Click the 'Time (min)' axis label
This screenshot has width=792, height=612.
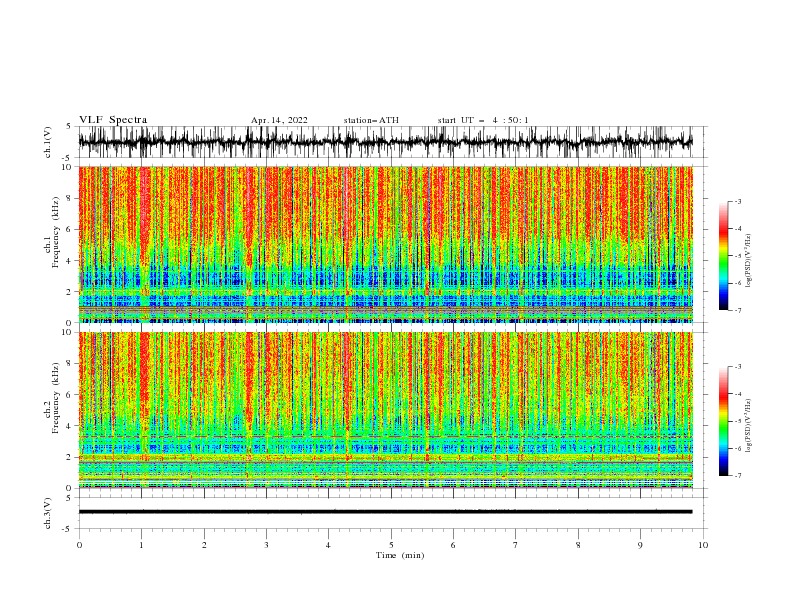[400, 555]
